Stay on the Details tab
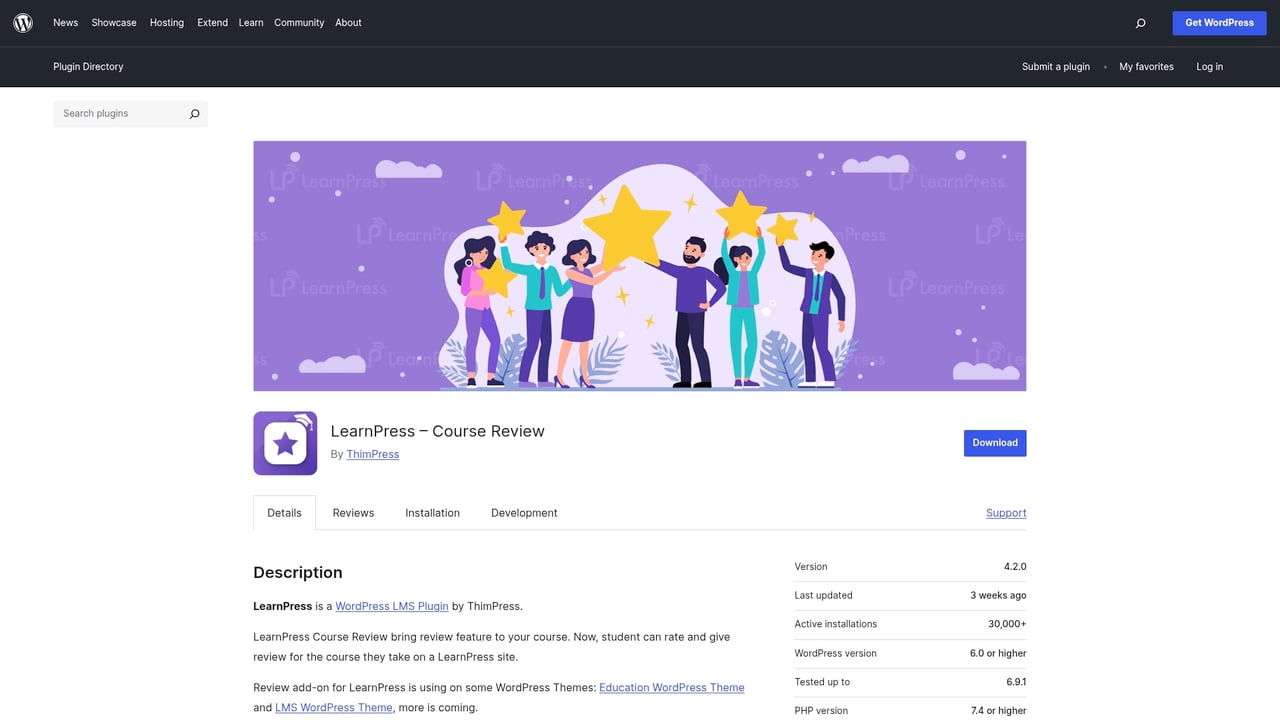The height and width of the screenshot is (720, 1280). click(x=283, y=512)
